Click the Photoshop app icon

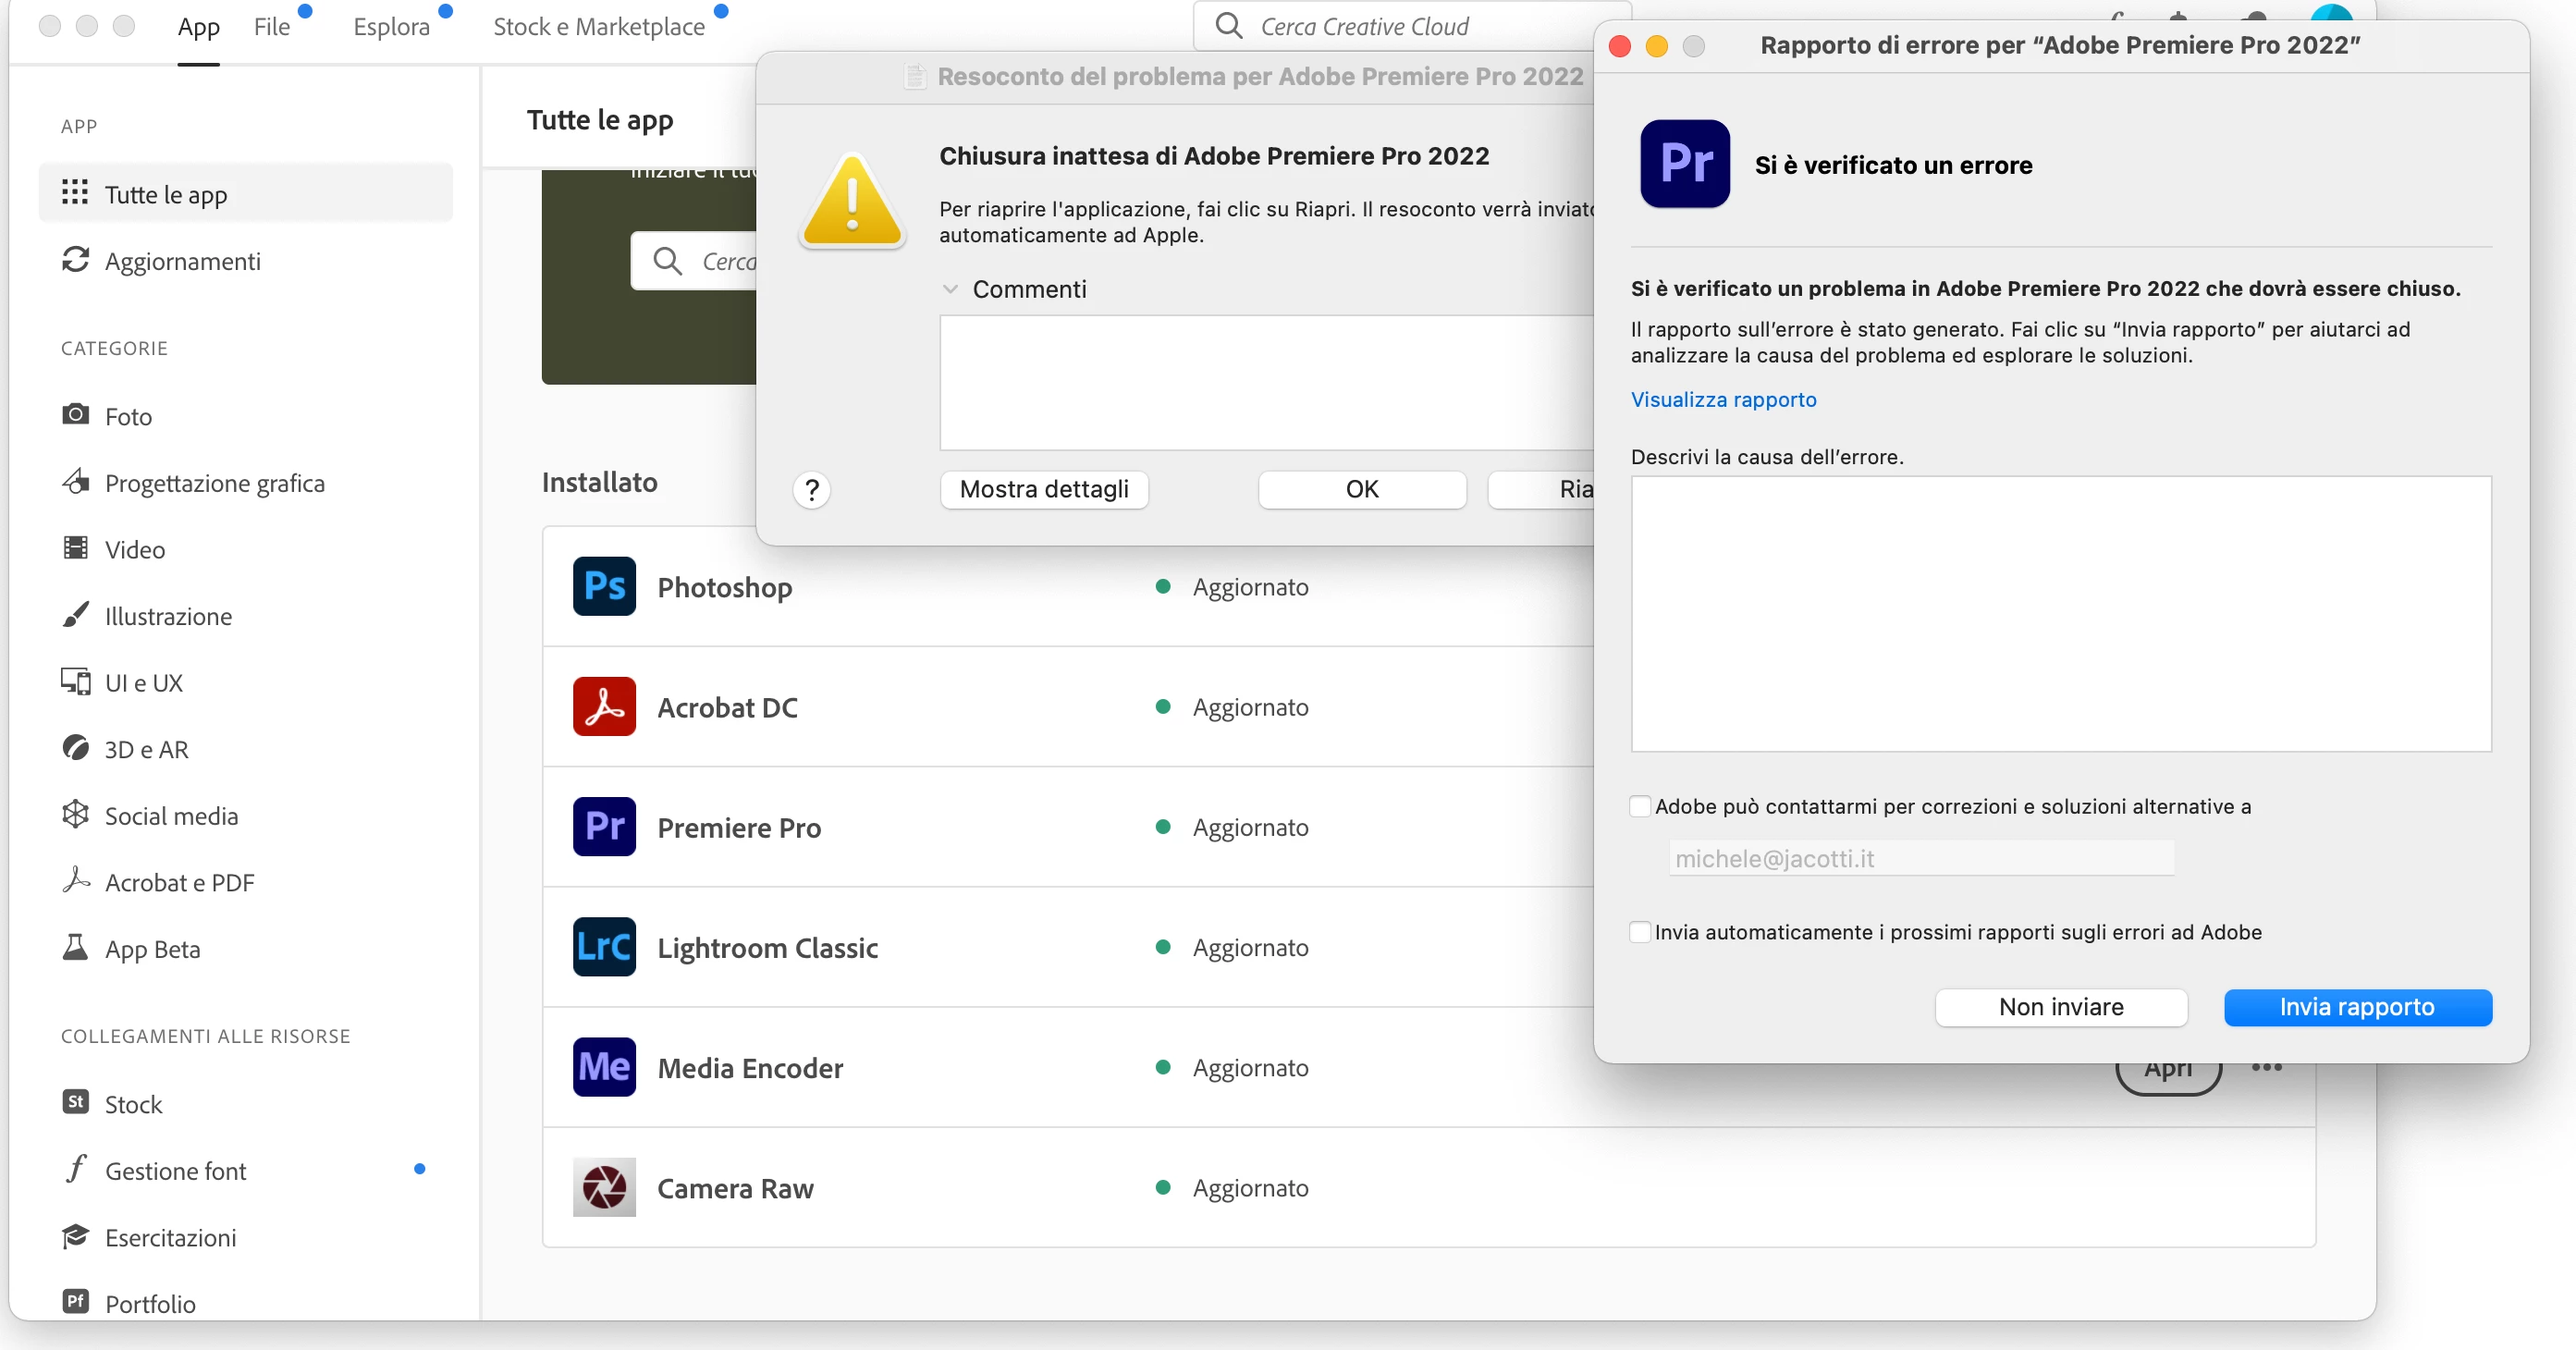(604, 586)
